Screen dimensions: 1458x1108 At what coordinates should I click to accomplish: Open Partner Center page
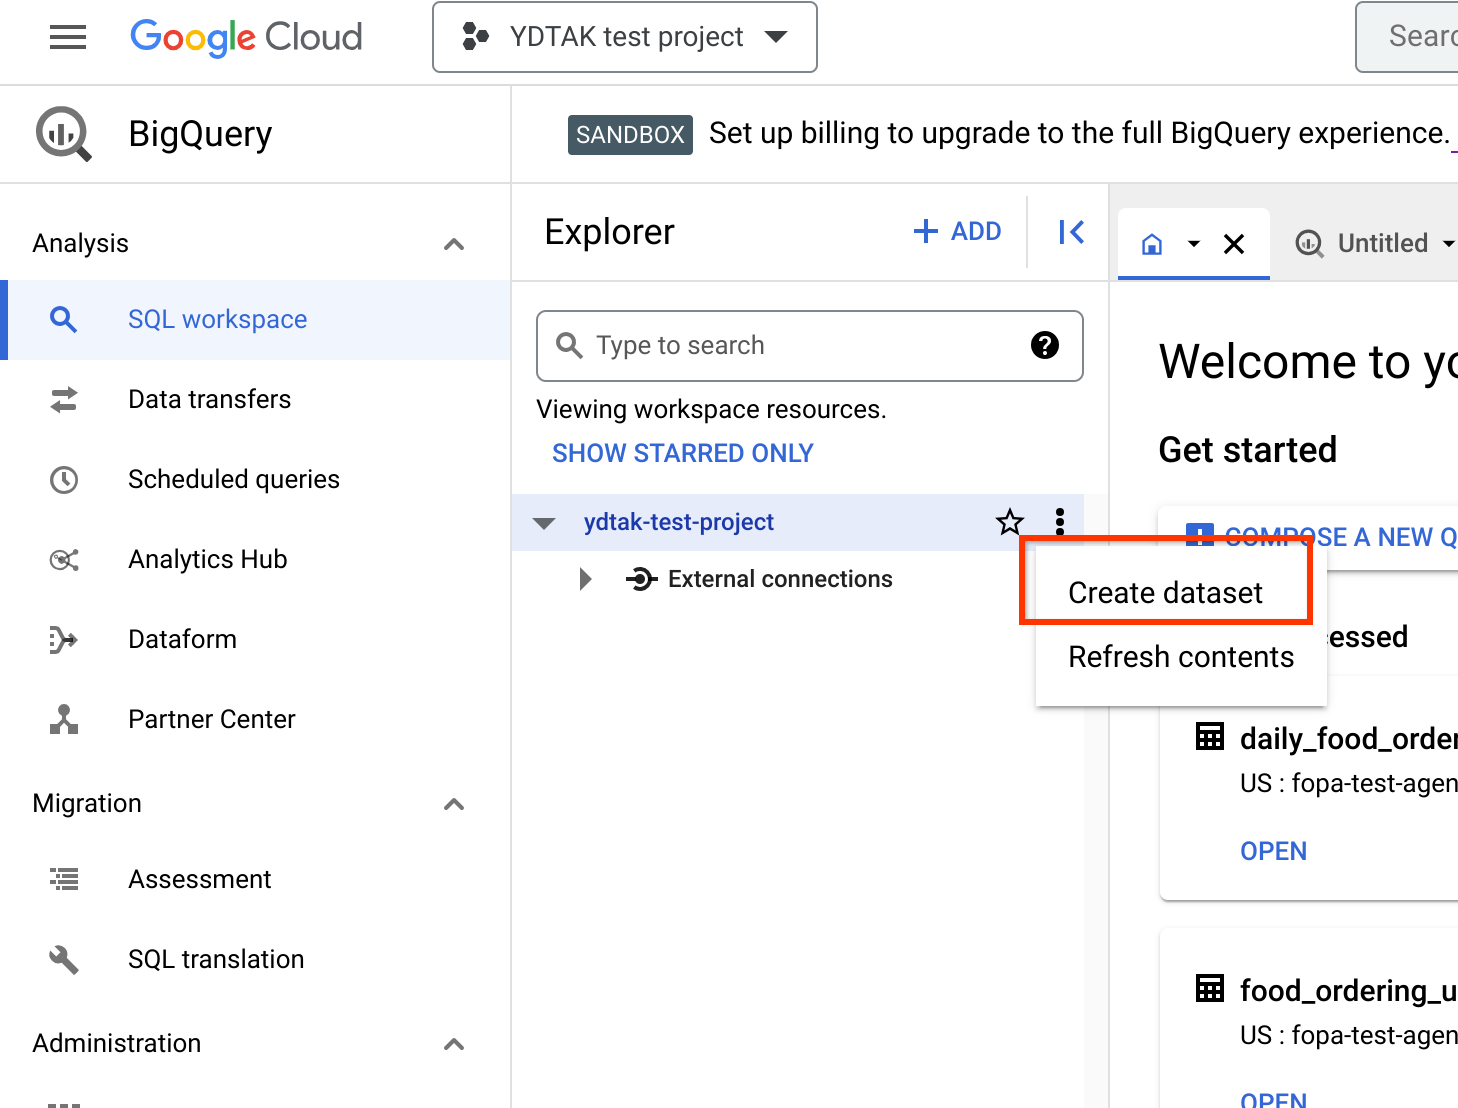212,719
